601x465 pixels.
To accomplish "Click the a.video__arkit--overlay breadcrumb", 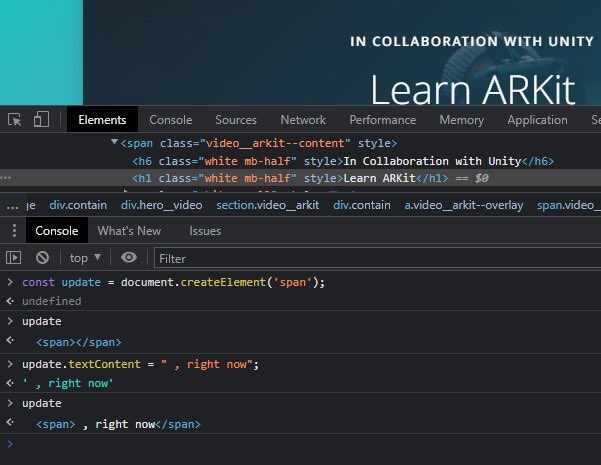I will click(x=464, y=205).
